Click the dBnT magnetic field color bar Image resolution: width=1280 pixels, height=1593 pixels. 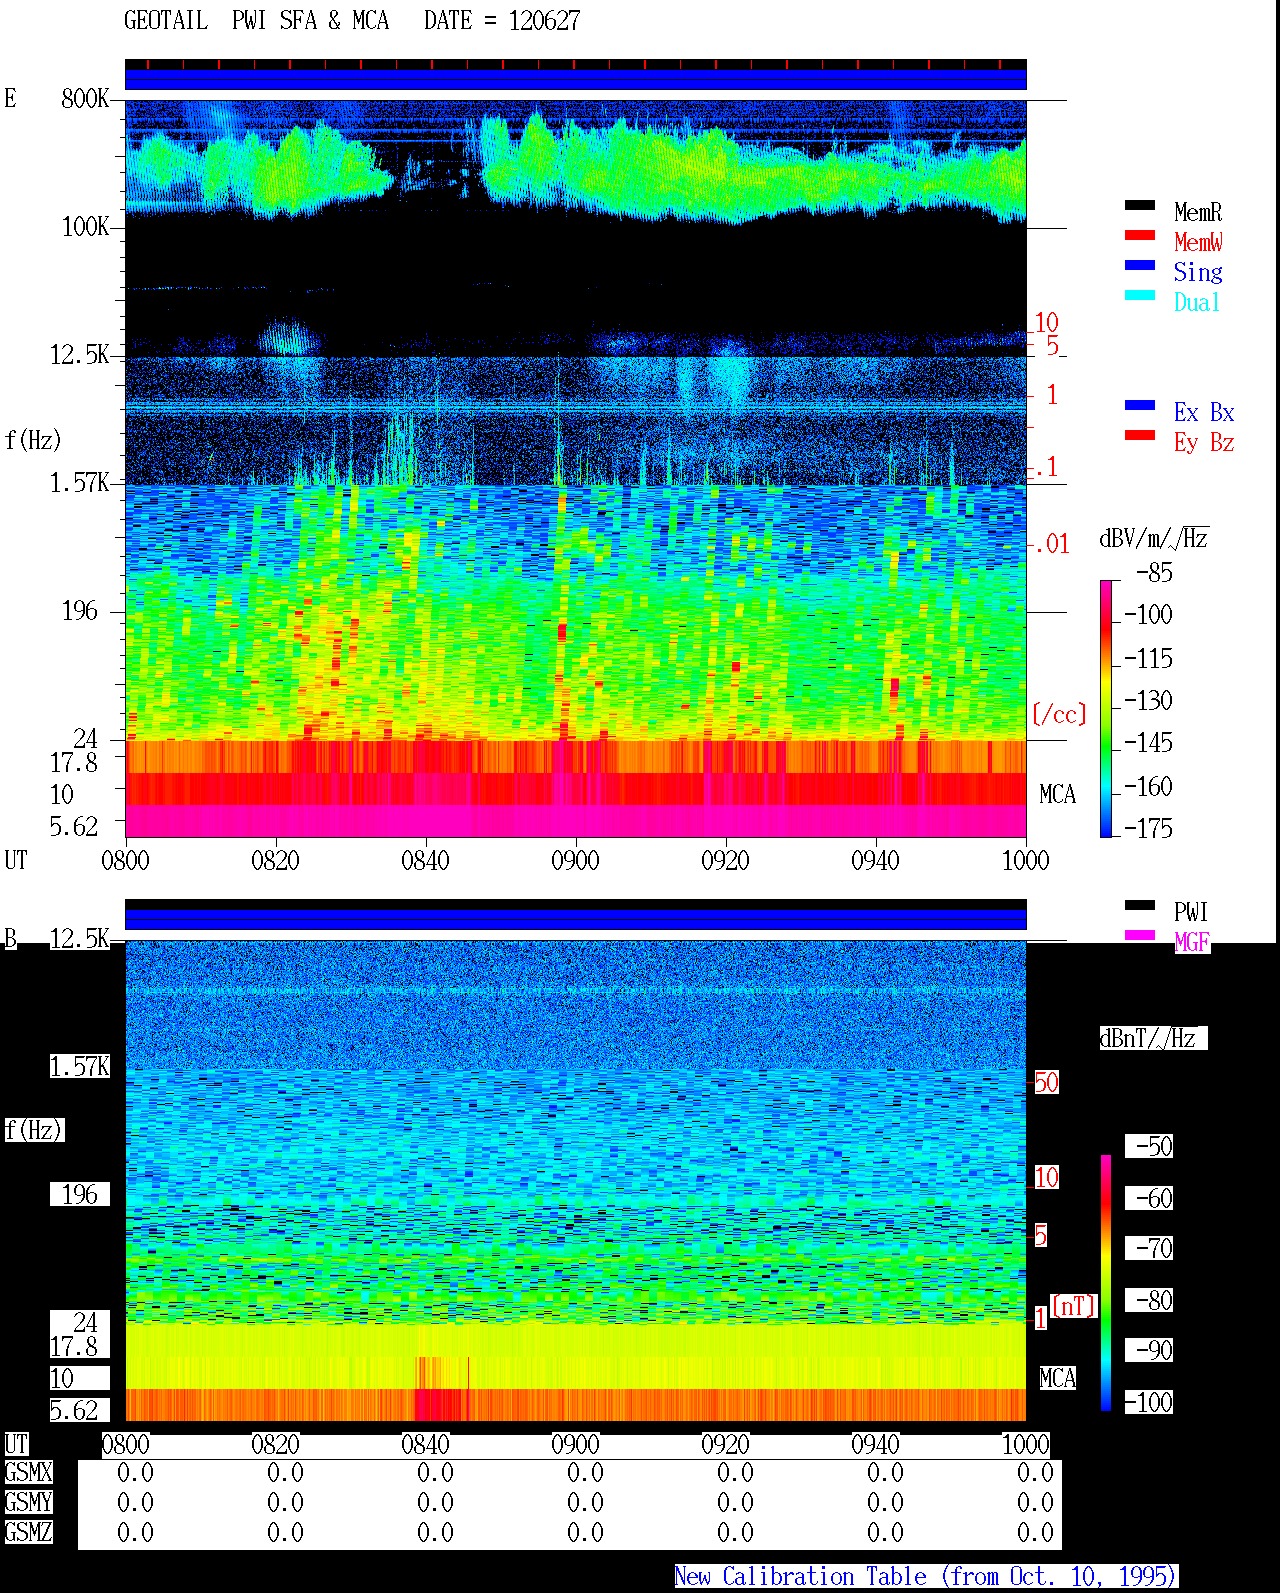pos(1106,1283)
